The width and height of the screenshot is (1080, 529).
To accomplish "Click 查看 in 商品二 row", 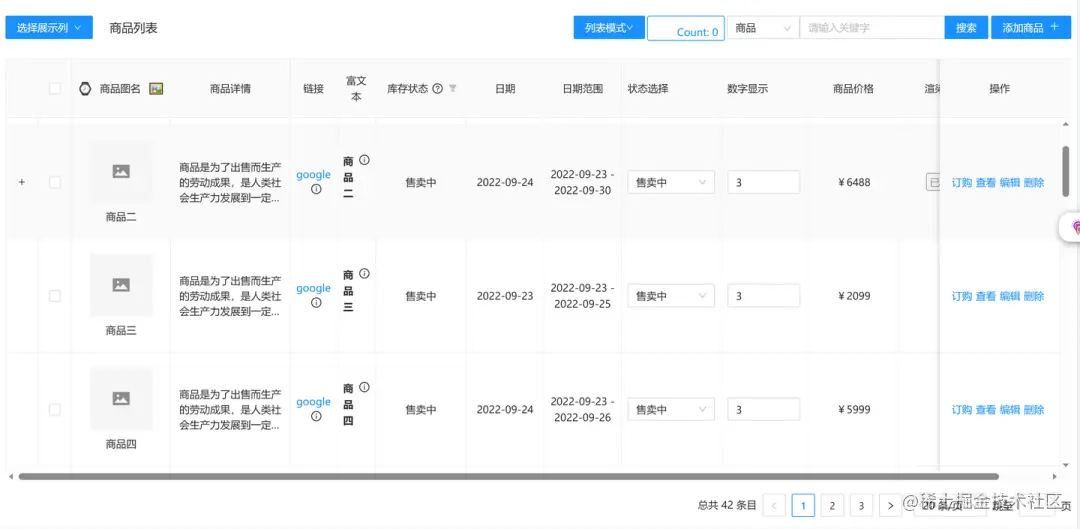I will click(986, 183).
